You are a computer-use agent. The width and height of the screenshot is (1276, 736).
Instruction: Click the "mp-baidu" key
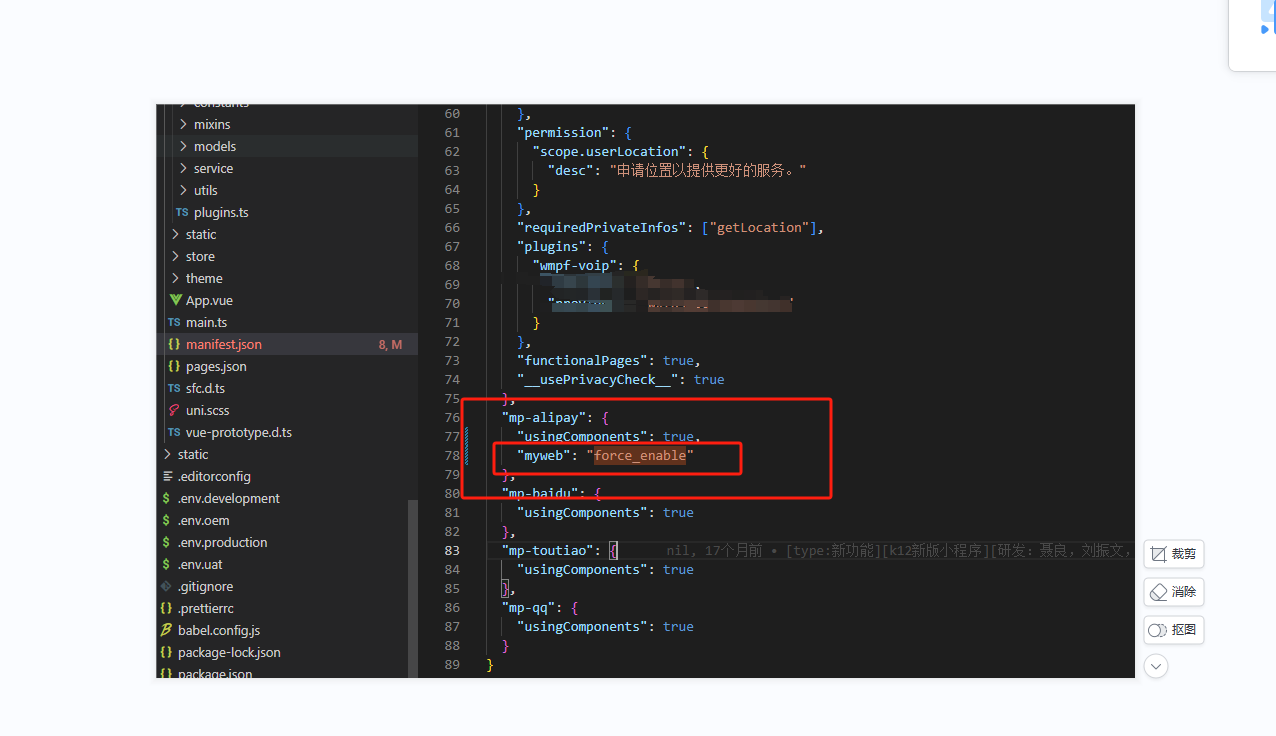(541, 493)
